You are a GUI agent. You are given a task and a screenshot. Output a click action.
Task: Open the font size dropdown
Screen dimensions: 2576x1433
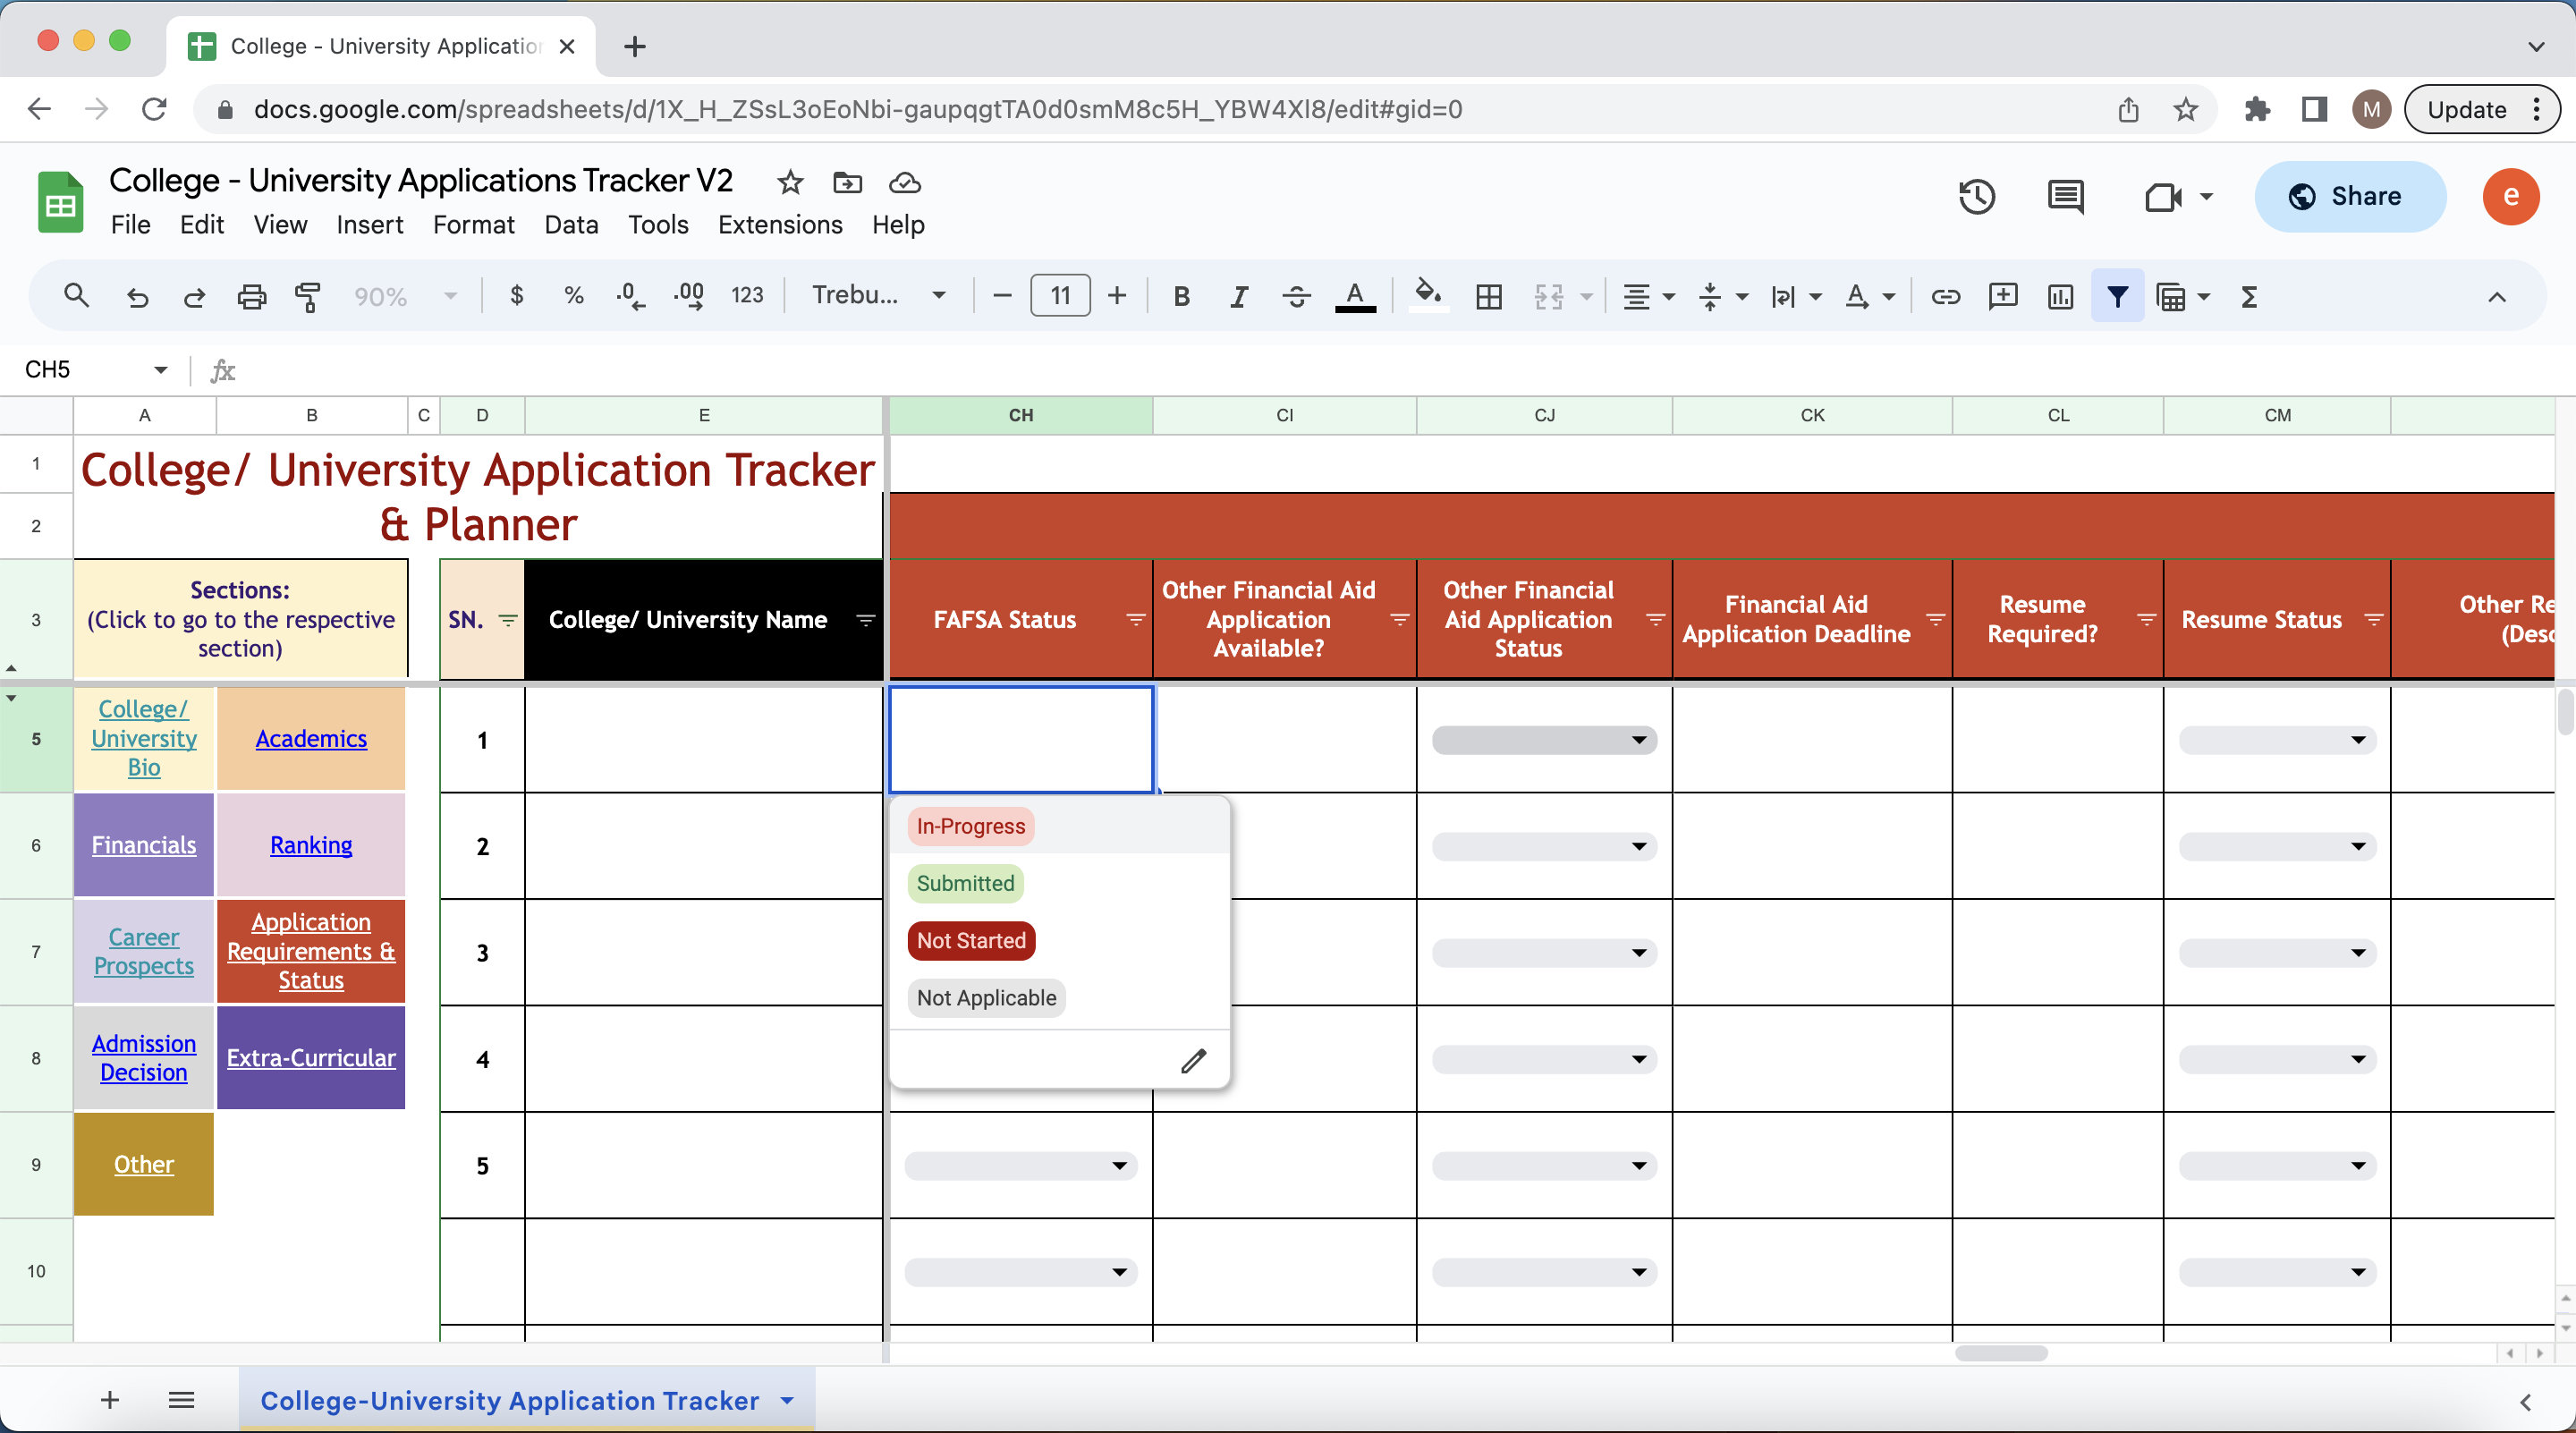pyautogui.click(x=1059, y=295)
